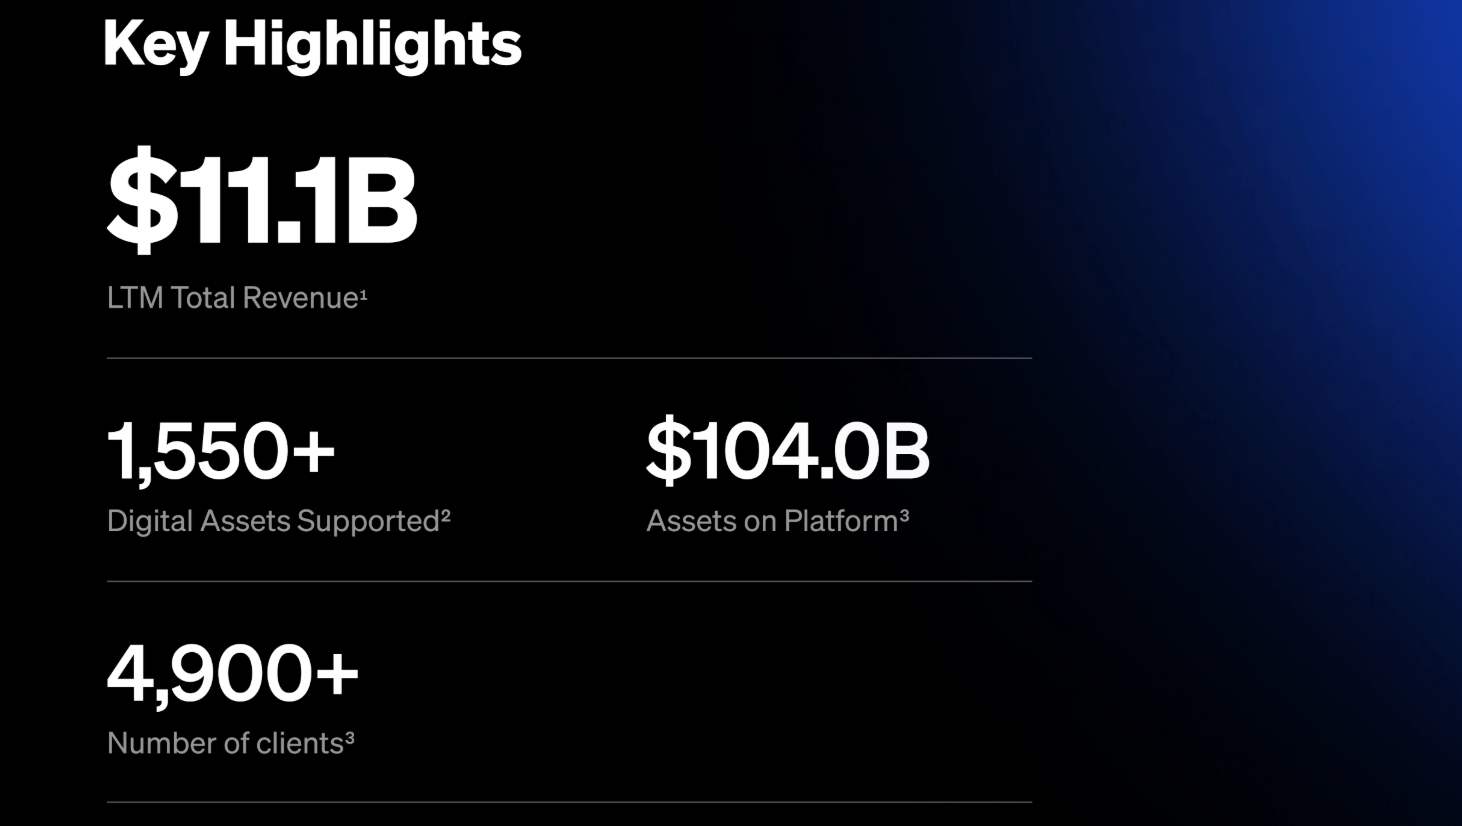
Task: Click the "Assets on Platform" label
Action: tap(771, 521)
